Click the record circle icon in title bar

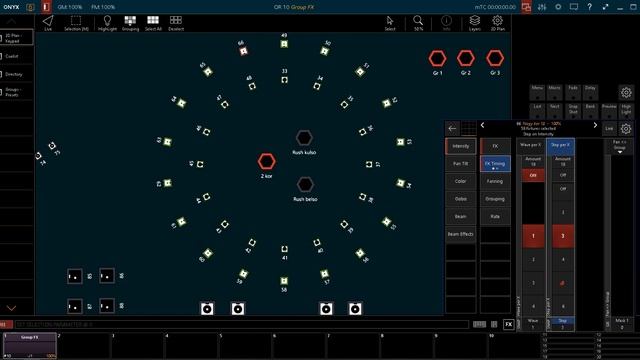pos(558,7)
